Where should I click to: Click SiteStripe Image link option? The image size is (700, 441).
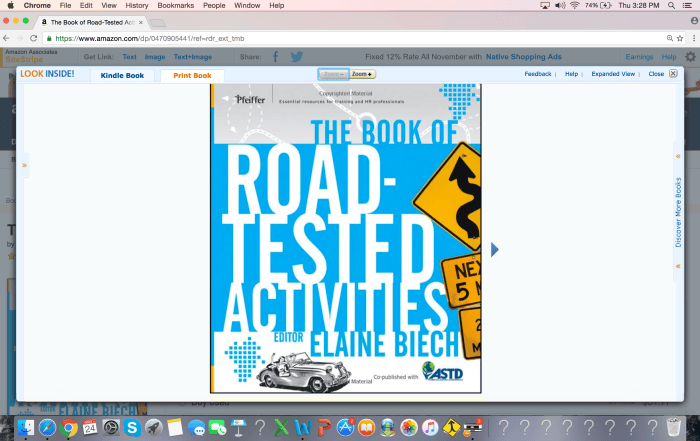coord(155,57)
